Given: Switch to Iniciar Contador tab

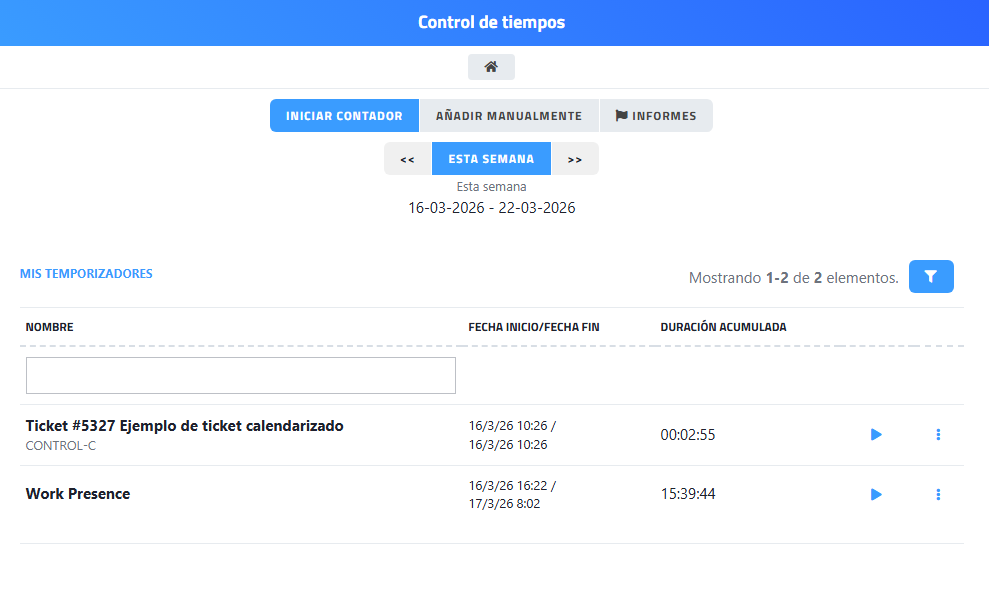Looking at the screenshot, I should 344,116.
